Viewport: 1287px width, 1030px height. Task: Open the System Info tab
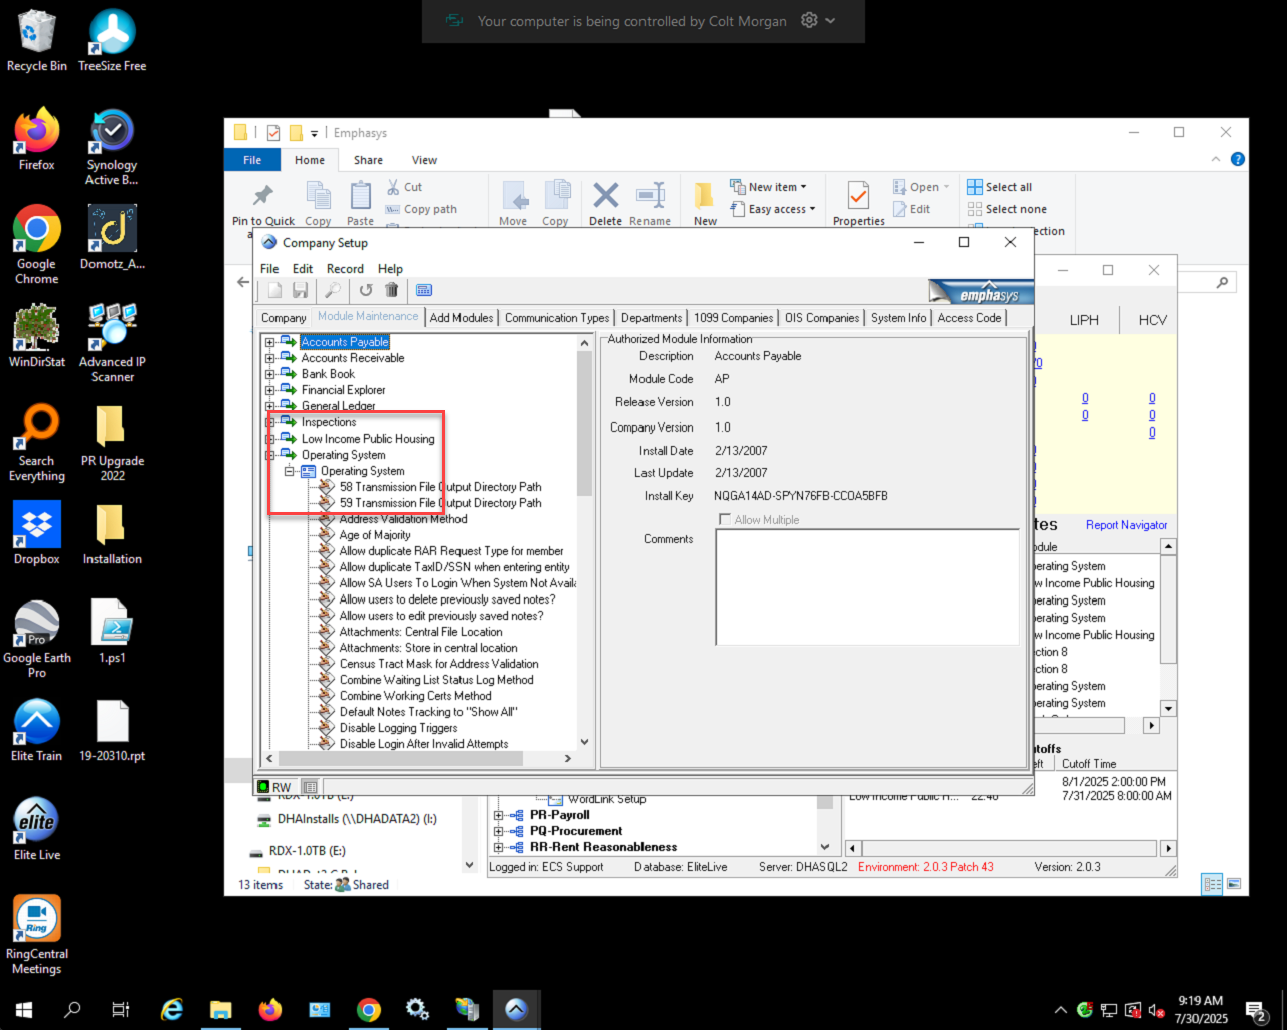point(898,318)
